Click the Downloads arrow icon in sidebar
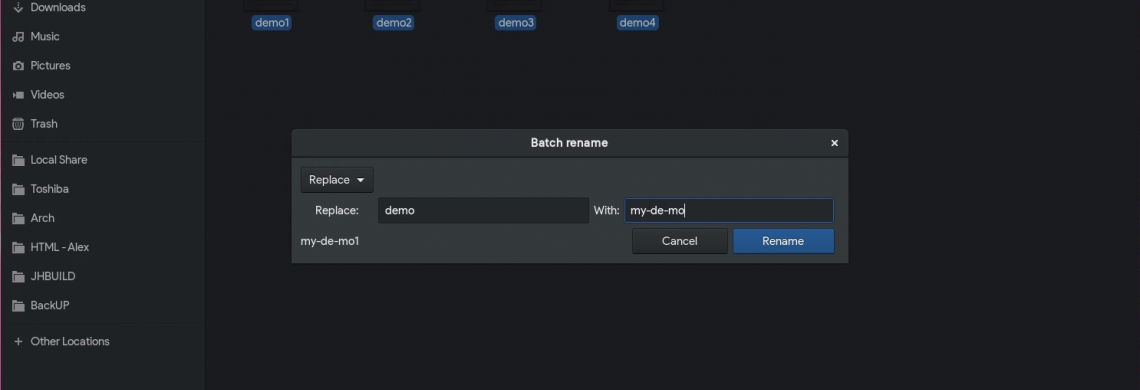The width and height of the screenshot is (1140, 390). point(18,7)
